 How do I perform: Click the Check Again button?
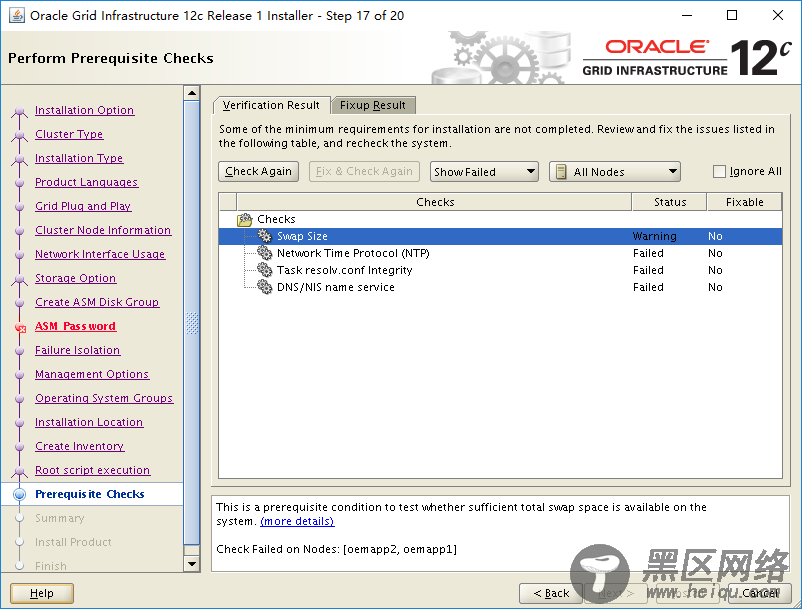tap(258, 171)
